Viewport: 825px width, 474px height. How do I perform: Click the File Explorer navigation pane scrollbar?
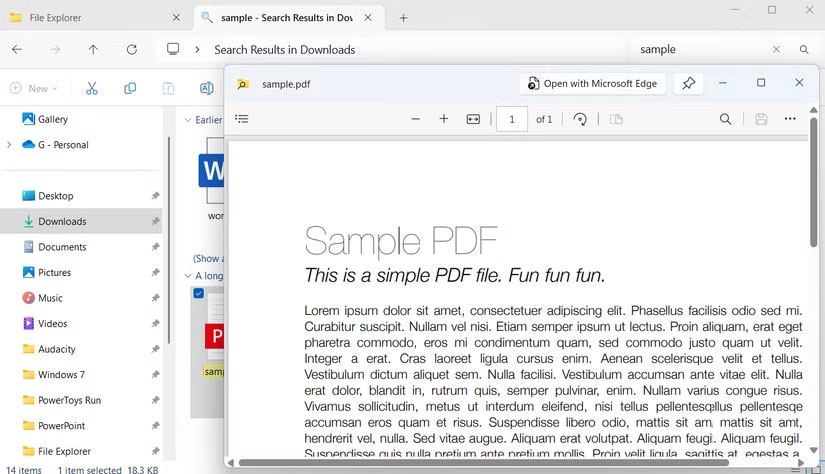(169, 240)
